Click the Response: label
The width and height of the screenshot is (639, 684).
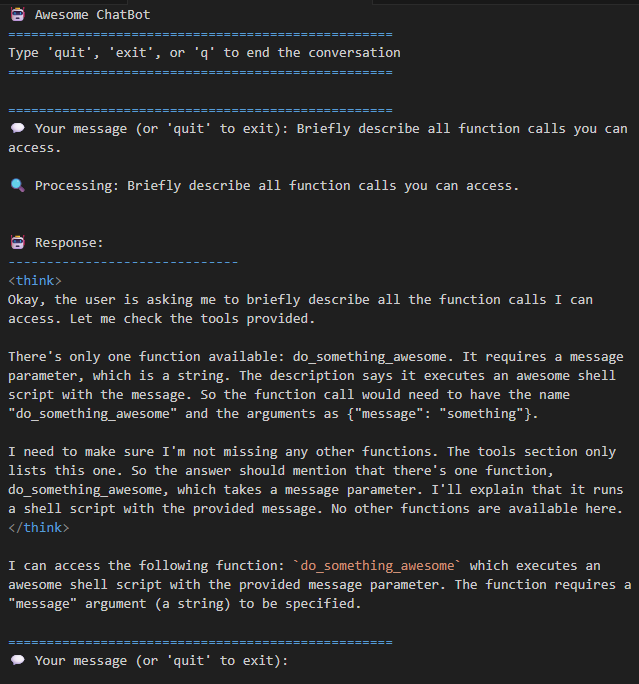69,242
